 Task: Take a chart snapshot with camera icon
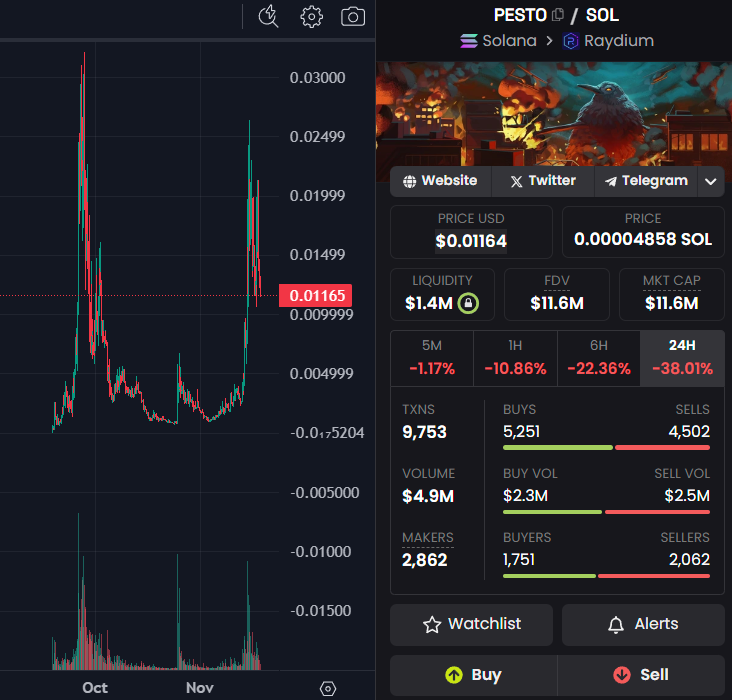coord(353,17)
